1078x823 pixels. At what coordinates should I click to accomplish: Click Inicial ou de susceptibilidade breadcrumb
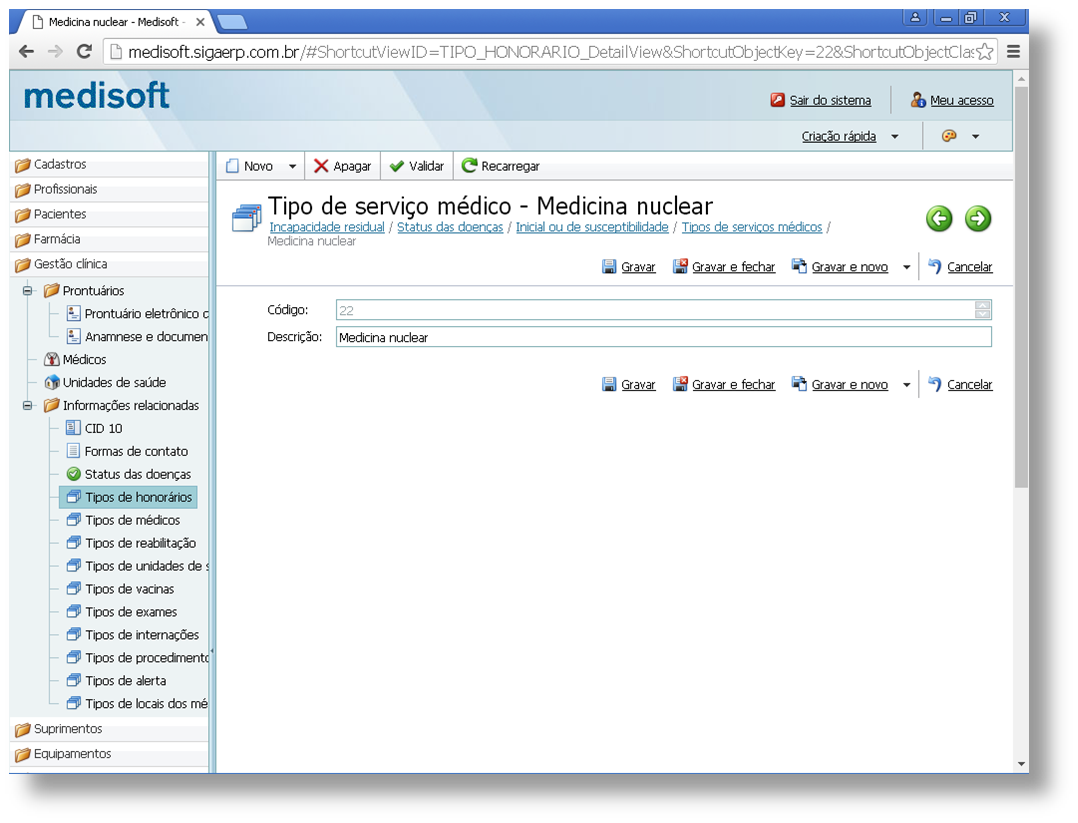pos(592,227)
